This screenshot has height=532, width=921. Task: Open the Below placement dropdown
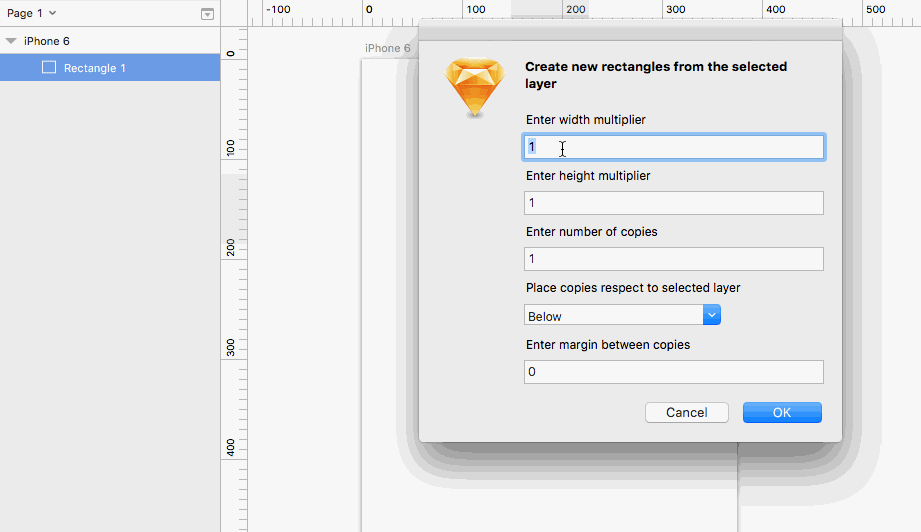pos(622,316)
